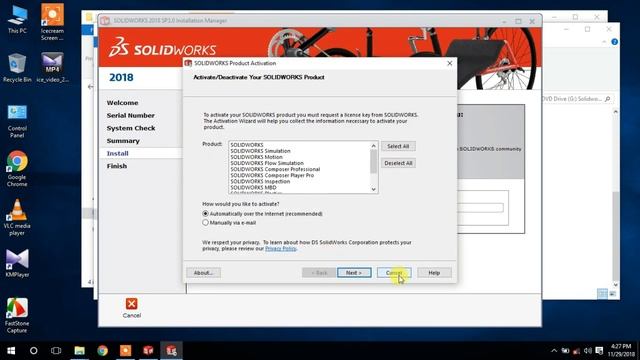Select Manually via e-mail option
The height and width of the screenshot is (360, 640).
coord(205,222)
